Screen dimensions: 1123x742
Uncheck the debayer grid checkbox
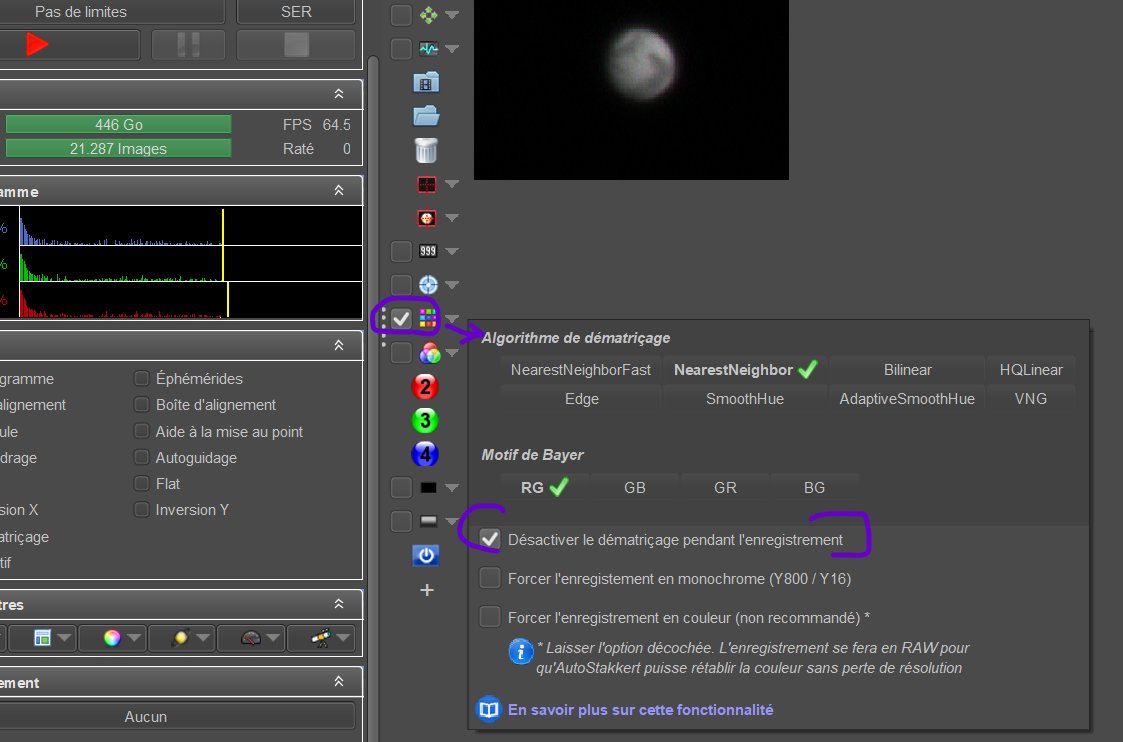pyautogui.click(x=401, y=319)
